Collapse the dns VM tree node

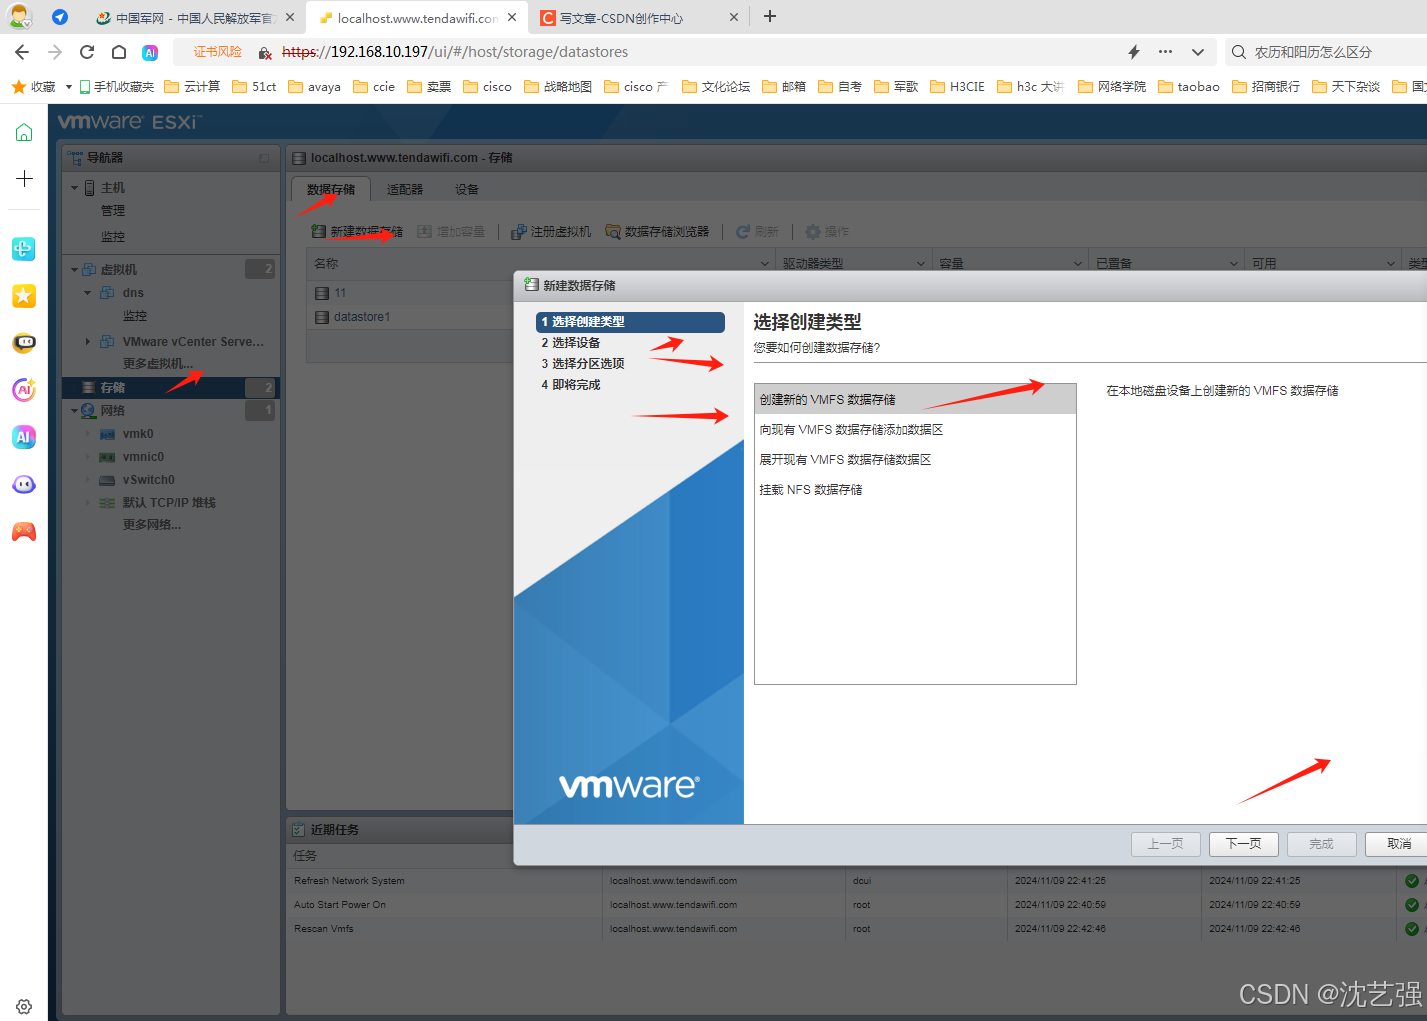pyautogui.click(x=87, y=293)
